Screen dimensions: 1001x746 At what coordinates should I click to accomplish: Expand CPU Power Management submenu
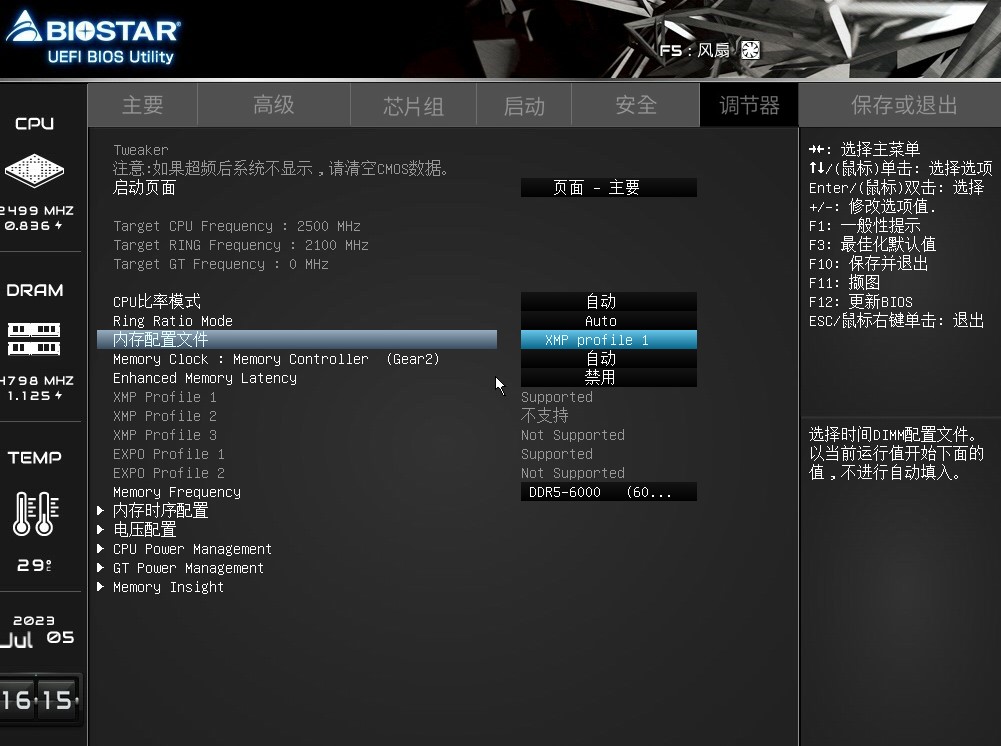192,549
